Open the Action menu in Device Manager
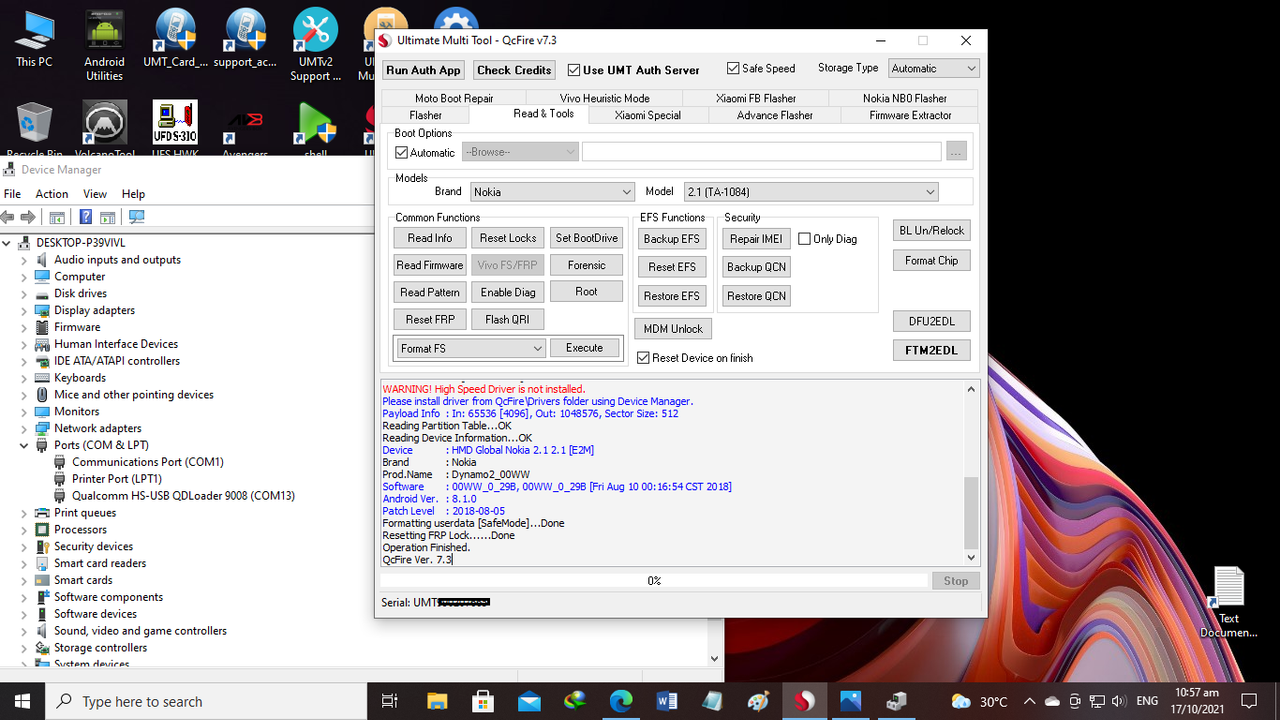The image size is (1280, 720). 52,194
